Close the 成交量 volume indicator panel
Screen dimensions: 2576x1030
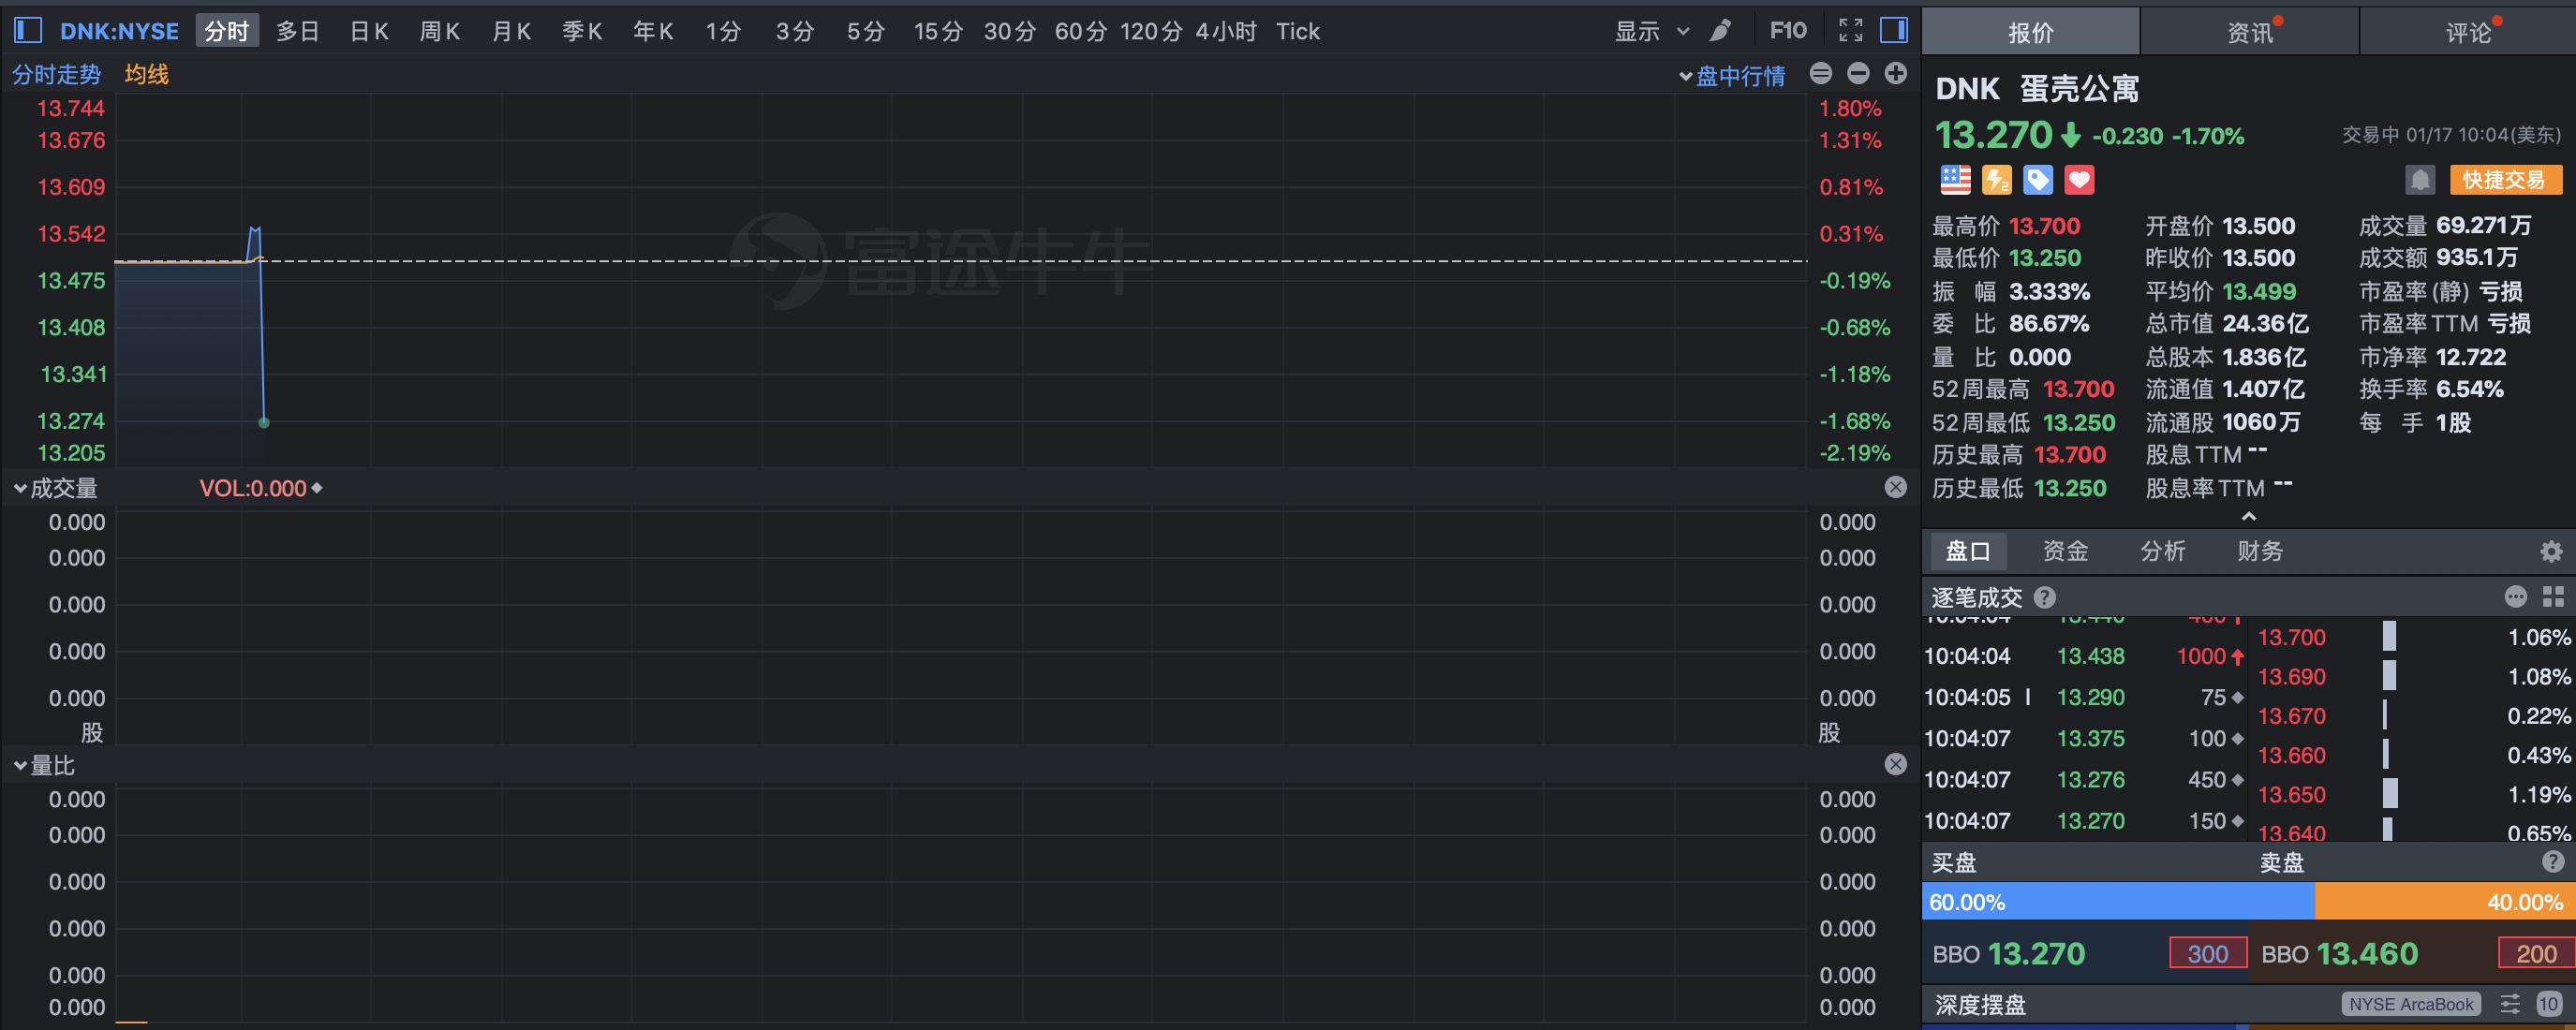(1895, 487)
